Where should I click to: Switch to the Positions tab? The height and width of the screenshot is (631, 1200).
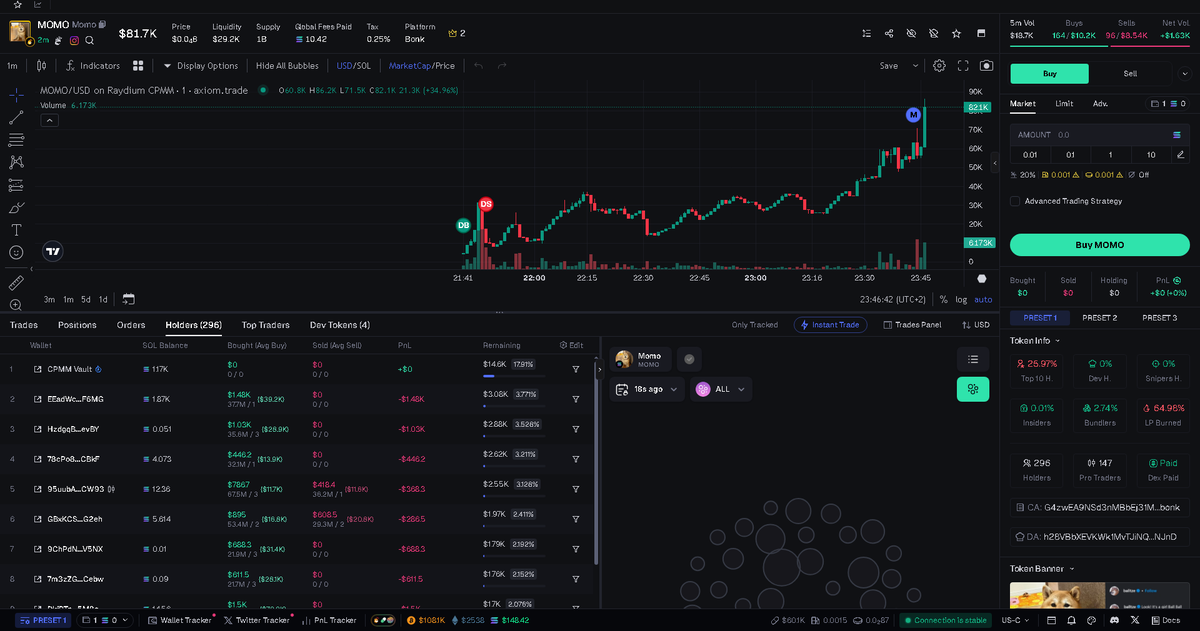pos(77,325)
